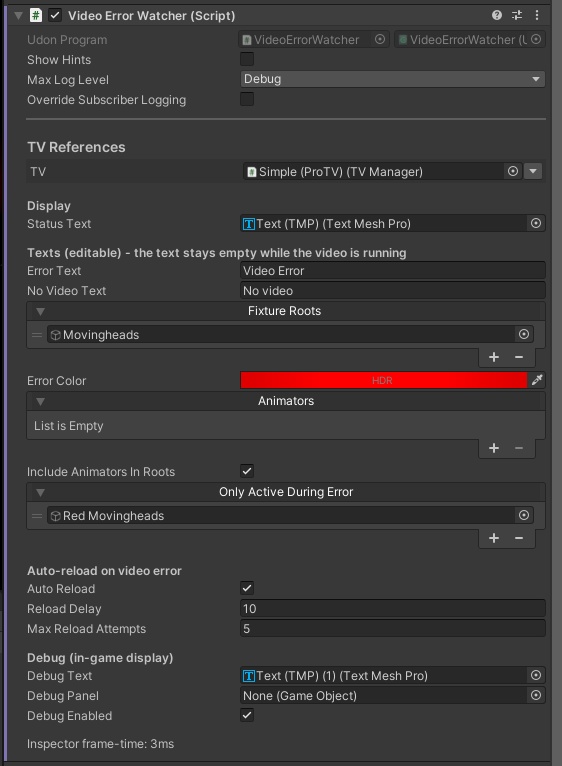Click the TextMeshPro icon in Debug Text
This screenshot has width=562, height=766.
point(249,676)
